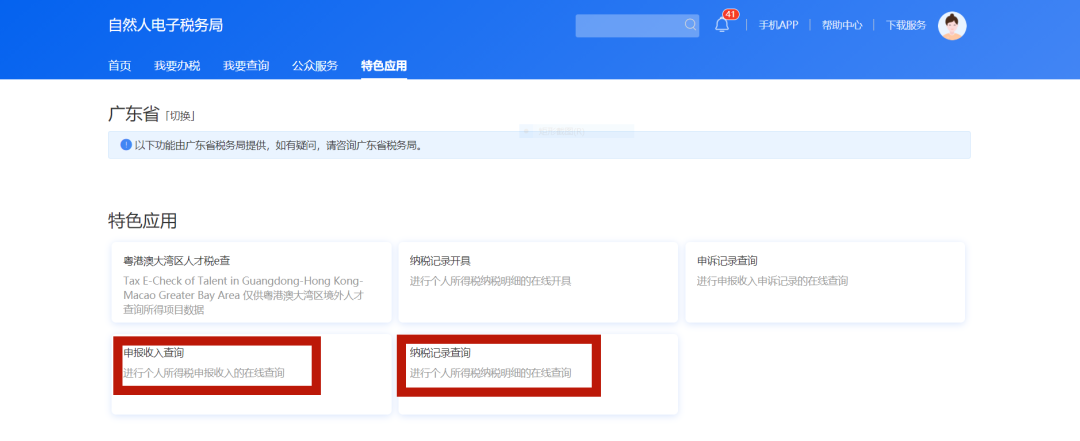Screen dimensions: 1080x441
Task: Open 我要办税 tab
Action: pos(177,66)
